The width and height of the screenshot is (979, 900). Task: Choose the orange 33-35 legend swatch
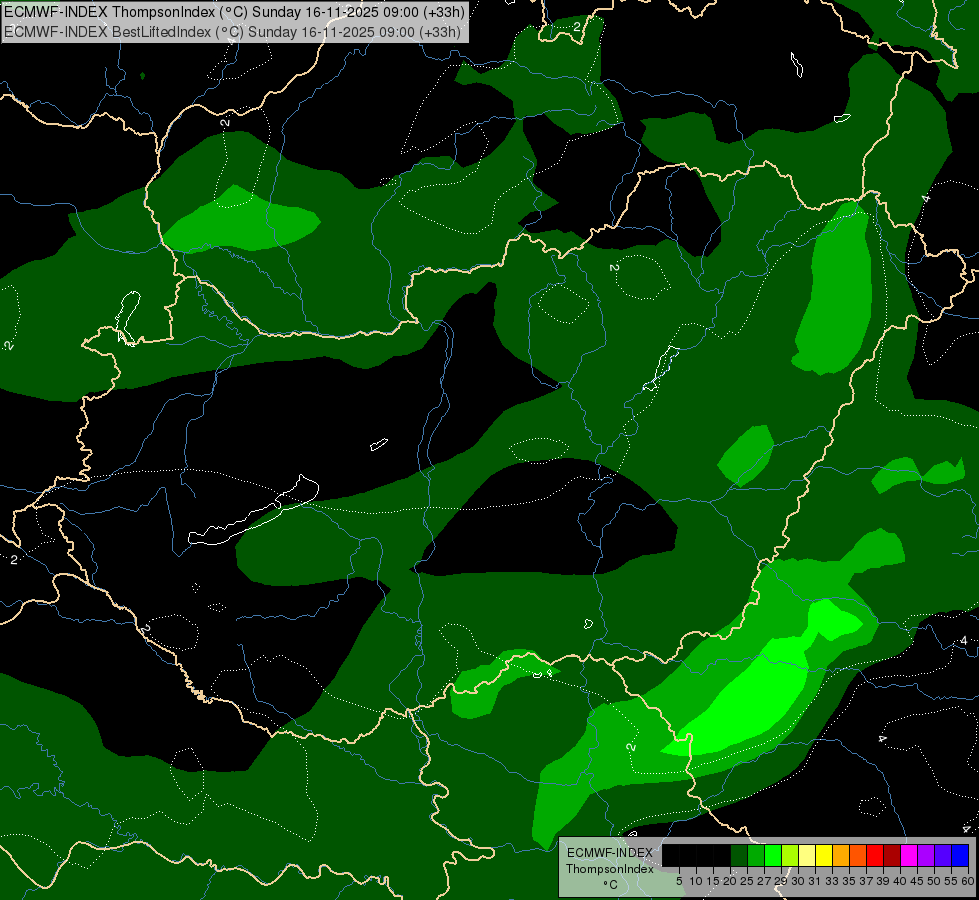click(x=841, y=855)
